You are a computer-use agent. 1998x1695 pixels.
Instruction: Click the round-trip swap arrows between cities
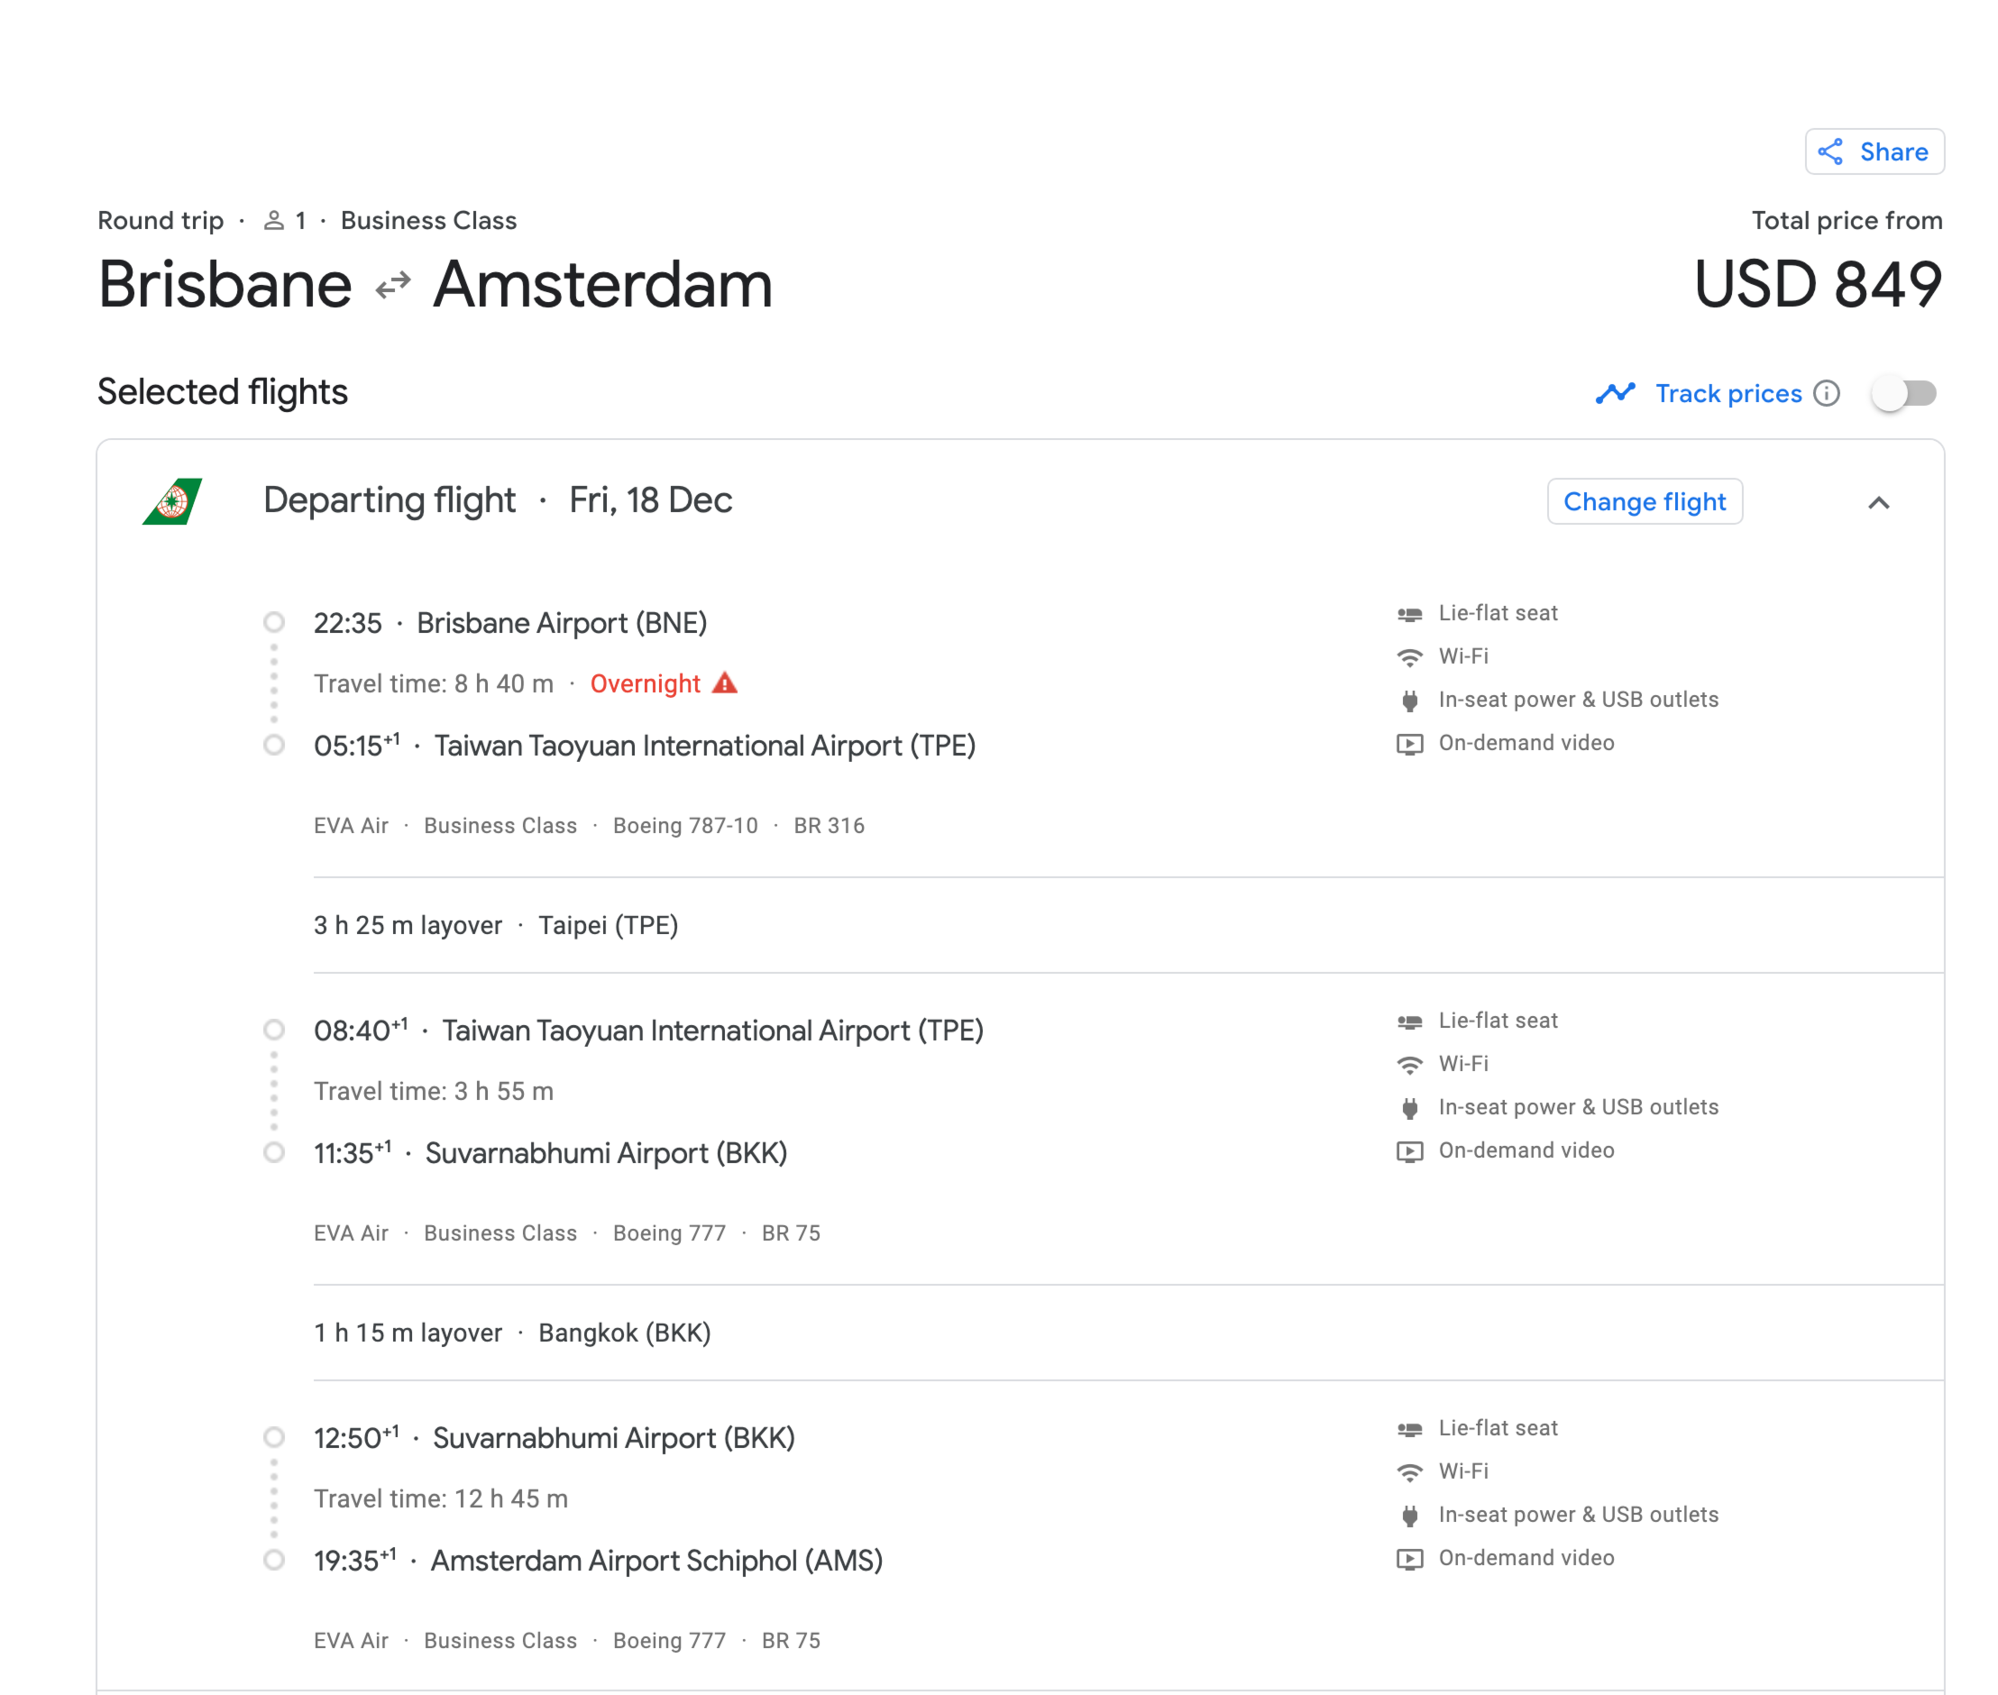click(x=392, y=285)
